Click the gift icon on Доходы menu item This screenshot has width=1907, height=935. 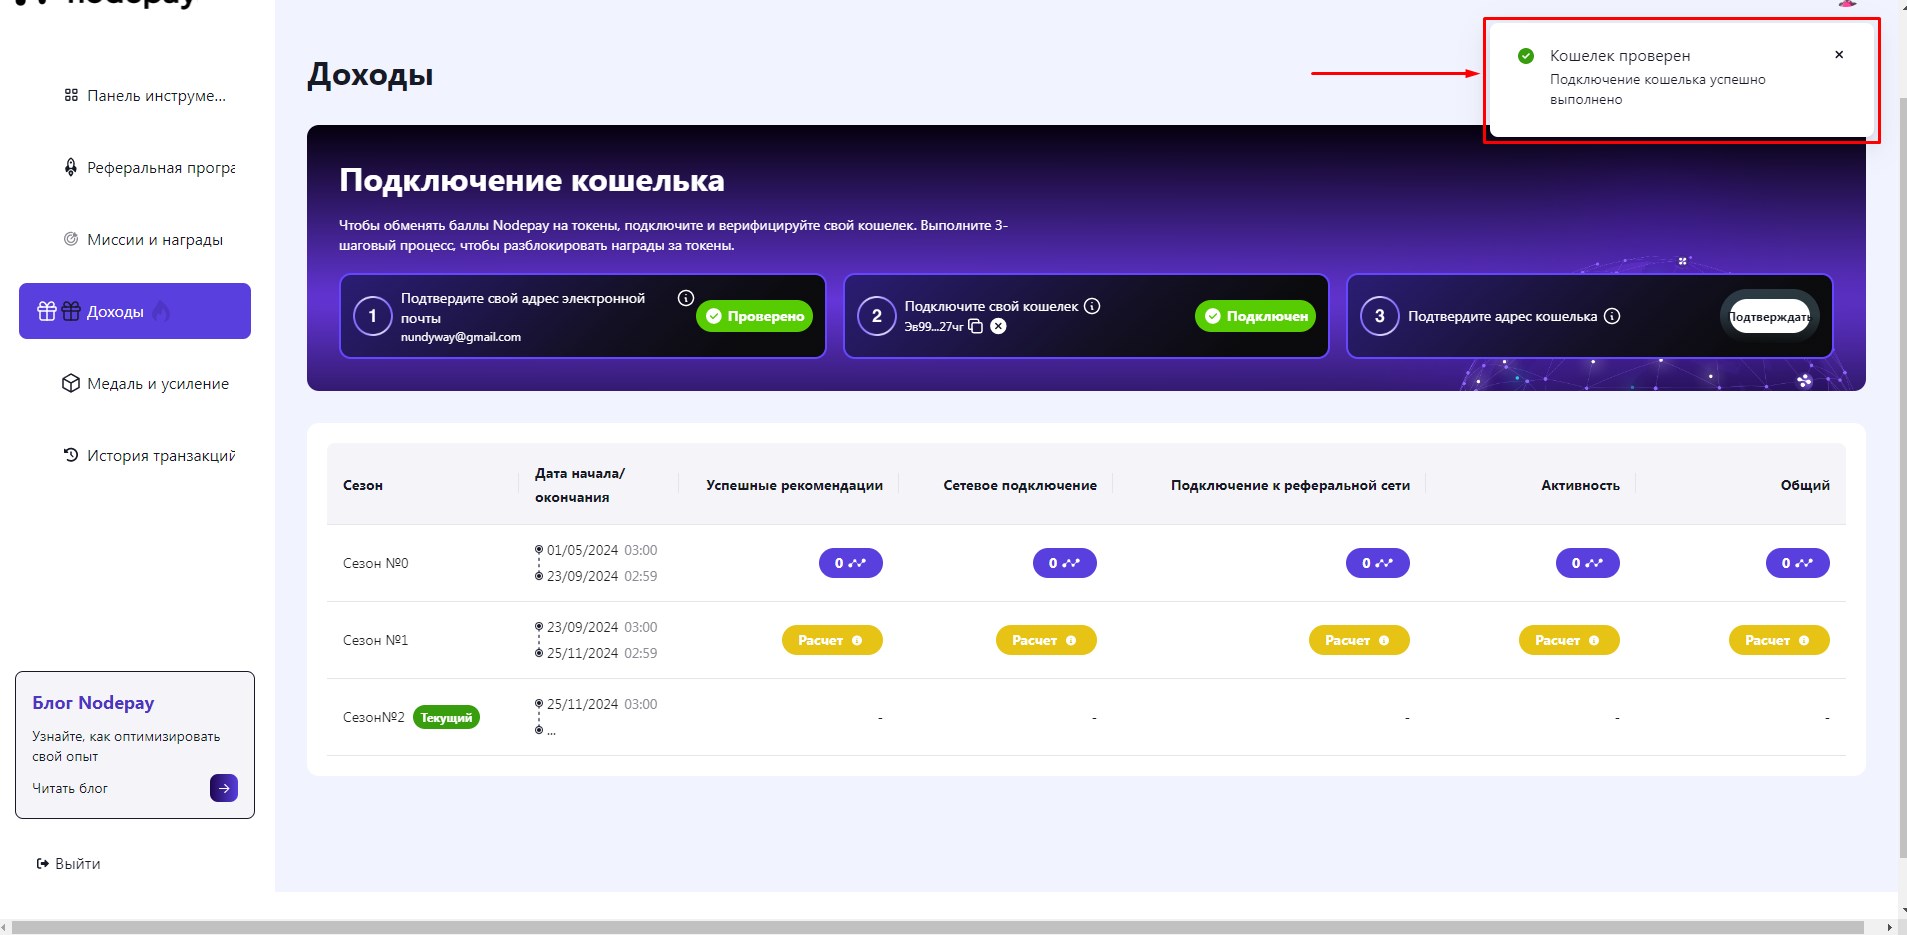pyautogui.click(x=47, y=311)
